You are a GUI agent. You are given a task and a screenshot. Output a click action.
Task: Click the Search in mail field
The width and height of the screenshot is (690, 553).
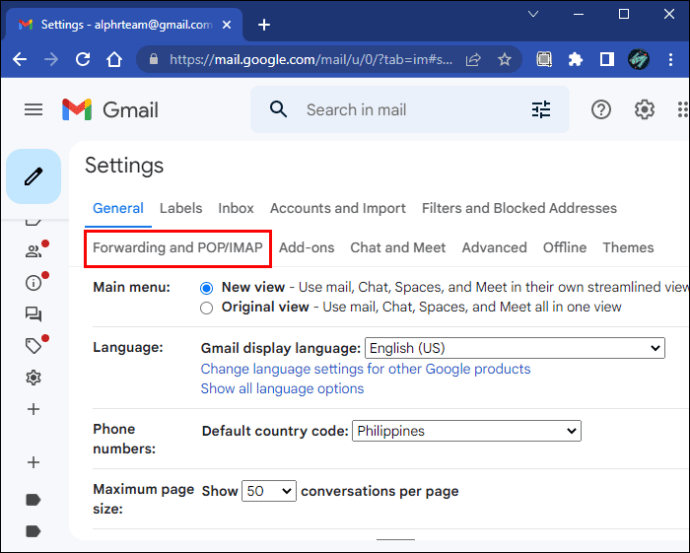(x=409, y=110)
